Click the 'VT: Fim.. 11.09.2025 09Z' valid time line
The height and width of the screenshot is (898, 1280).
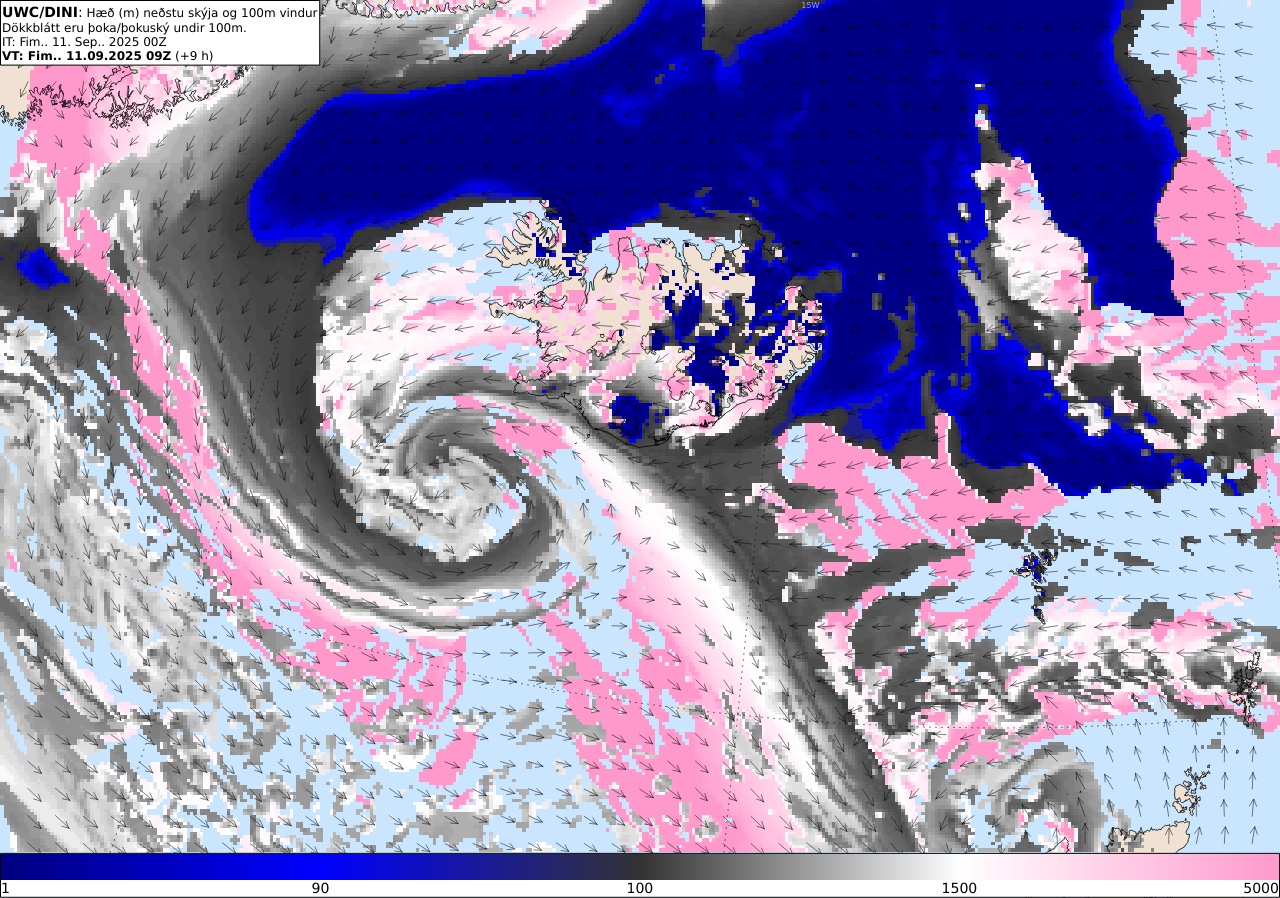tap(107, 56)
